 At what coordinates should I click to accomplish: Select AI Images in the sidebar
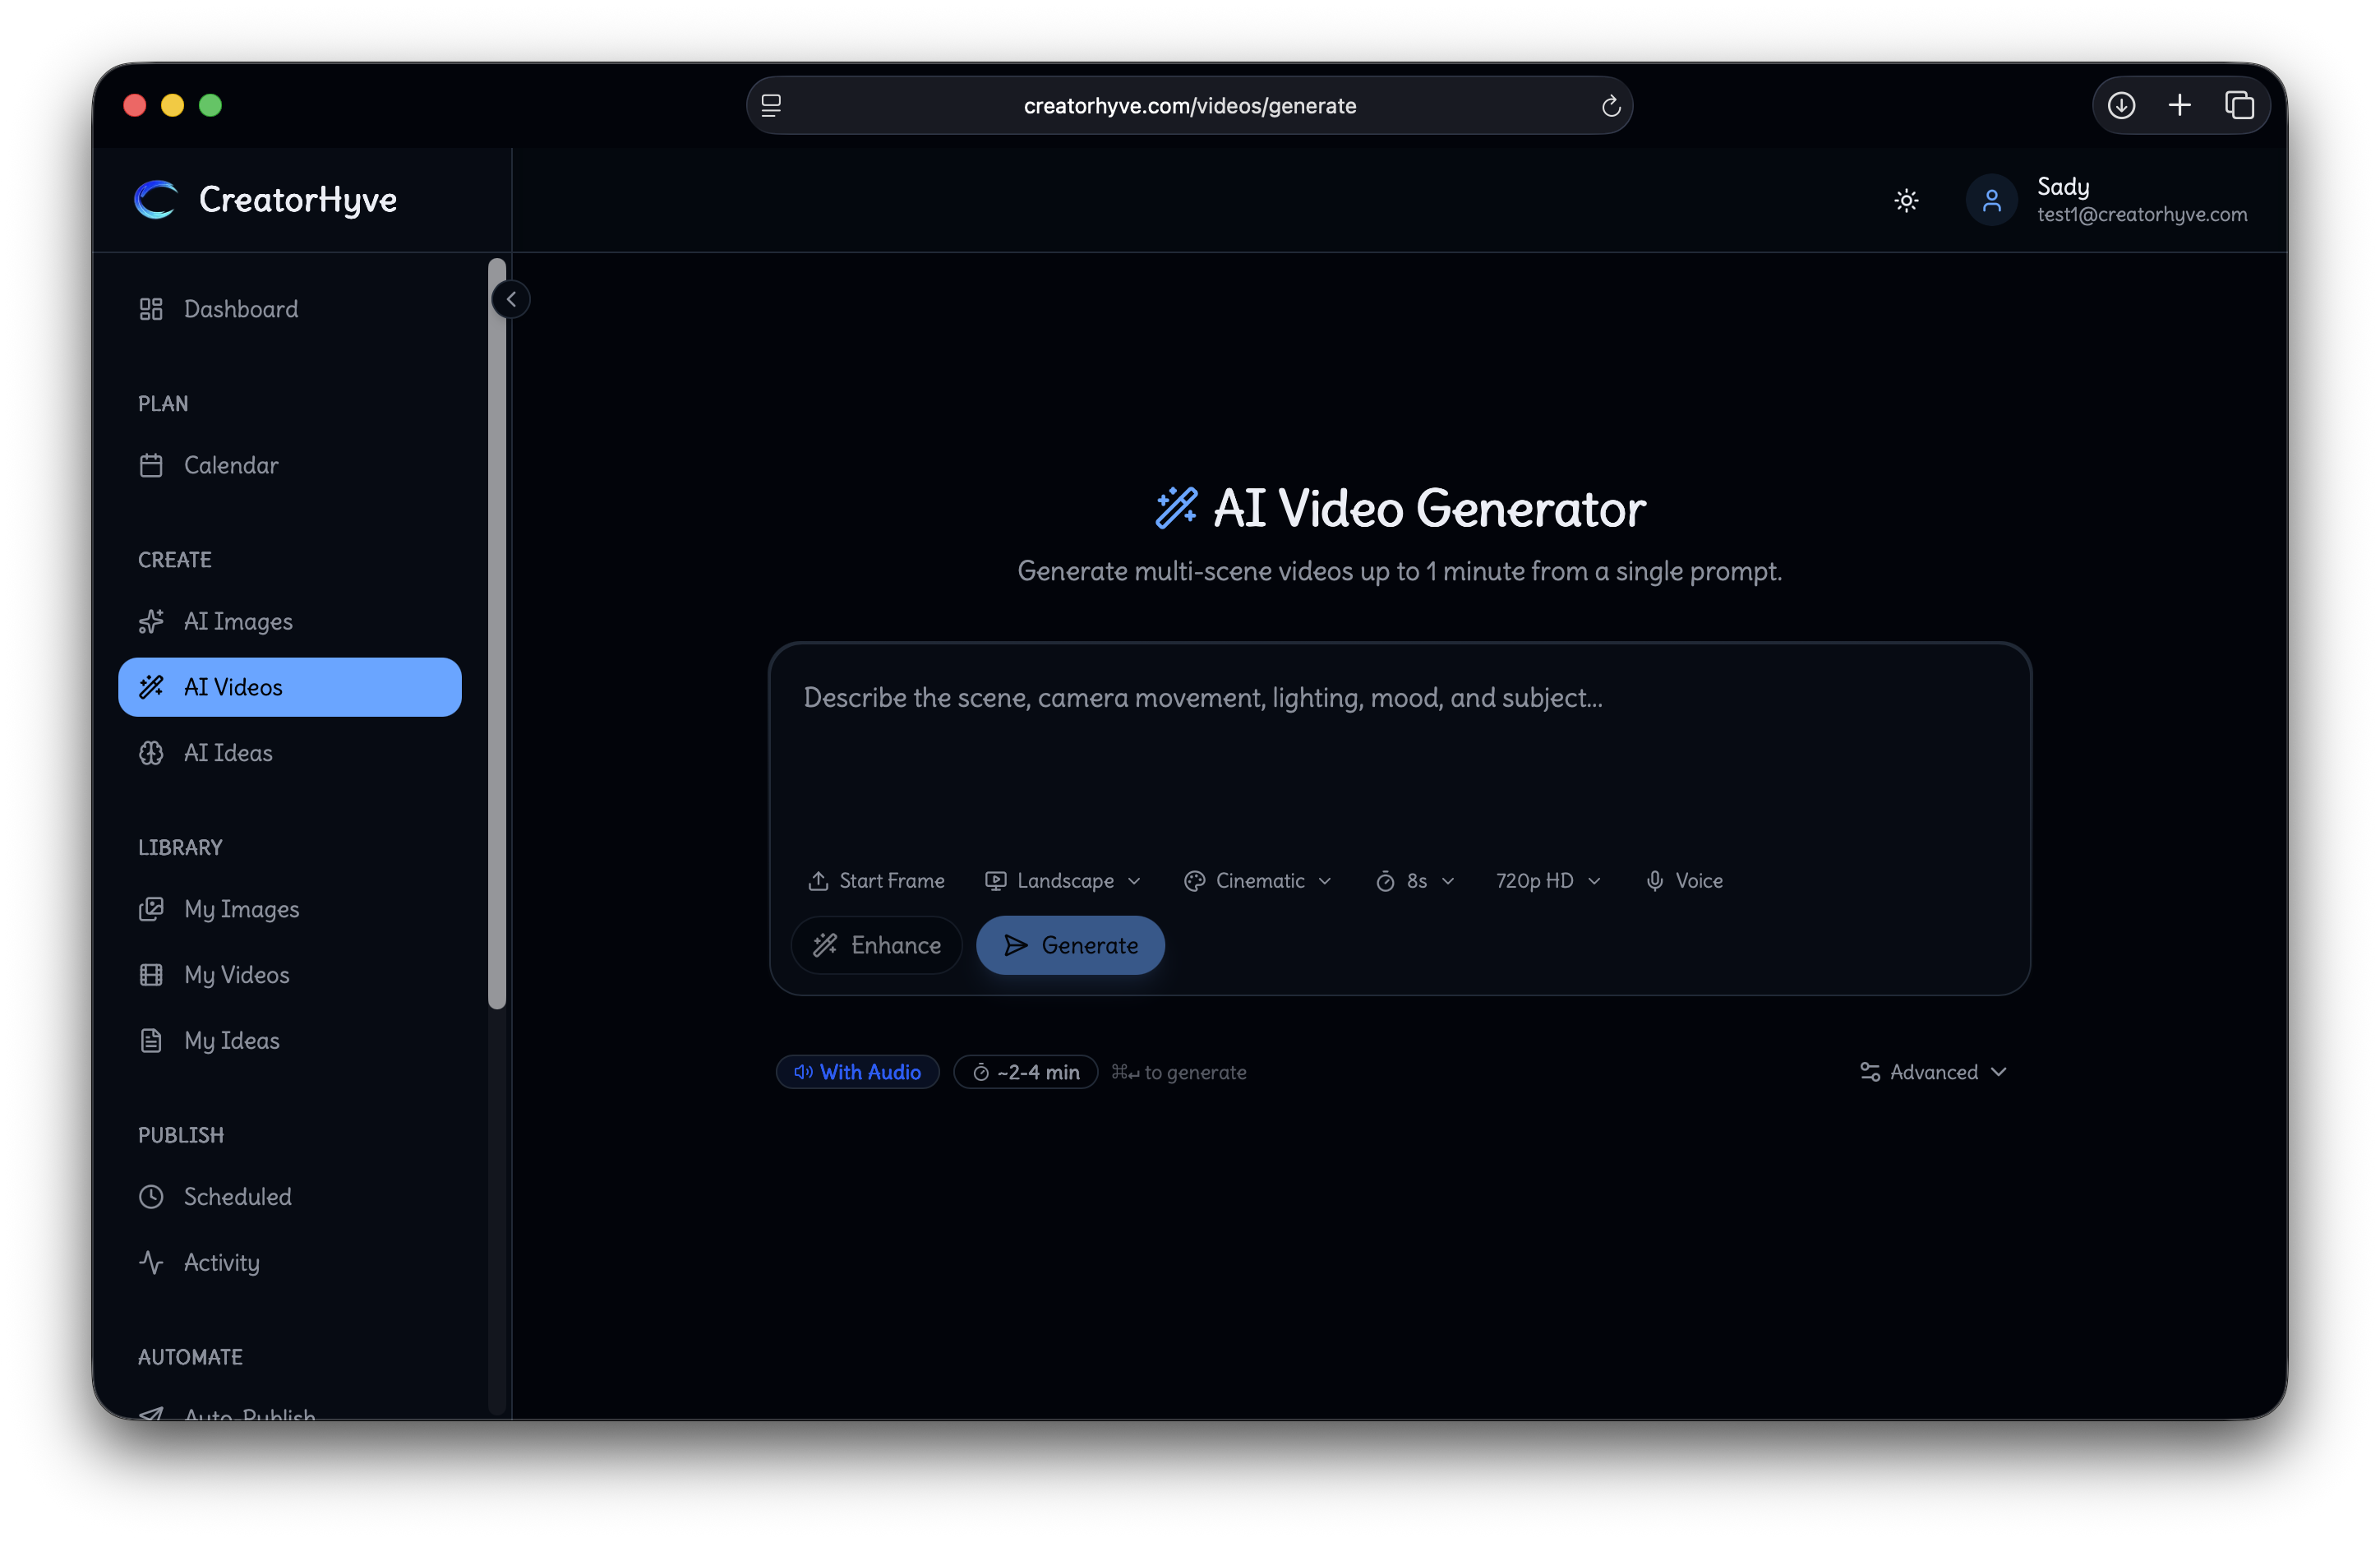tap(238, 621)
